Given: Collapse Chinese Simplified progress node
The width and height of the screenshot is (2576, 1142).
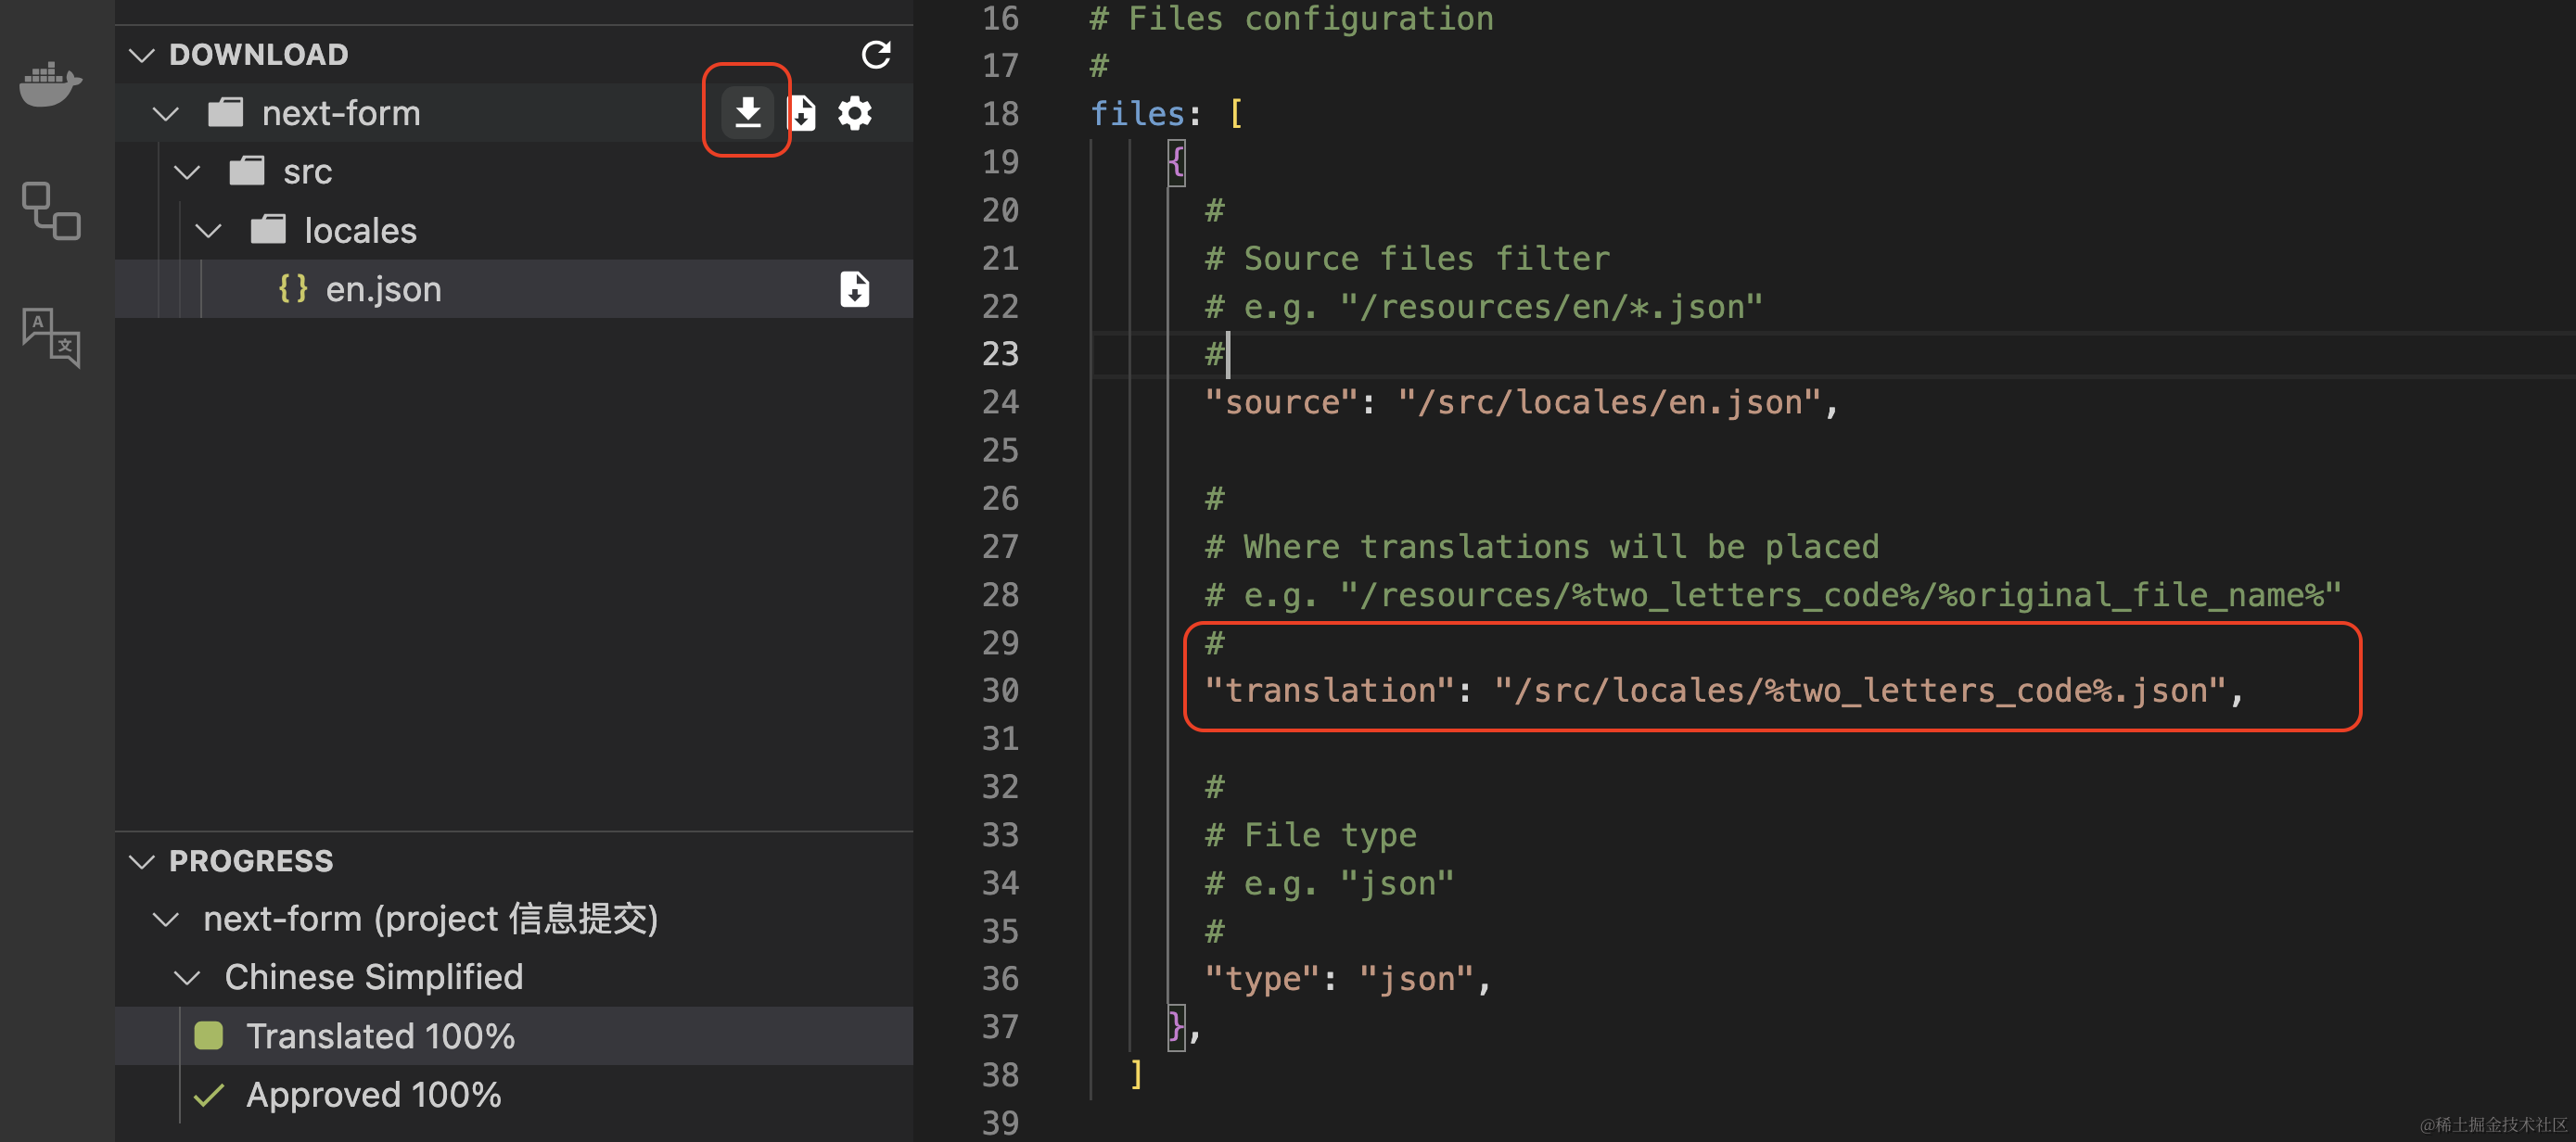Looking at the screenshot, I should (187, 977).
